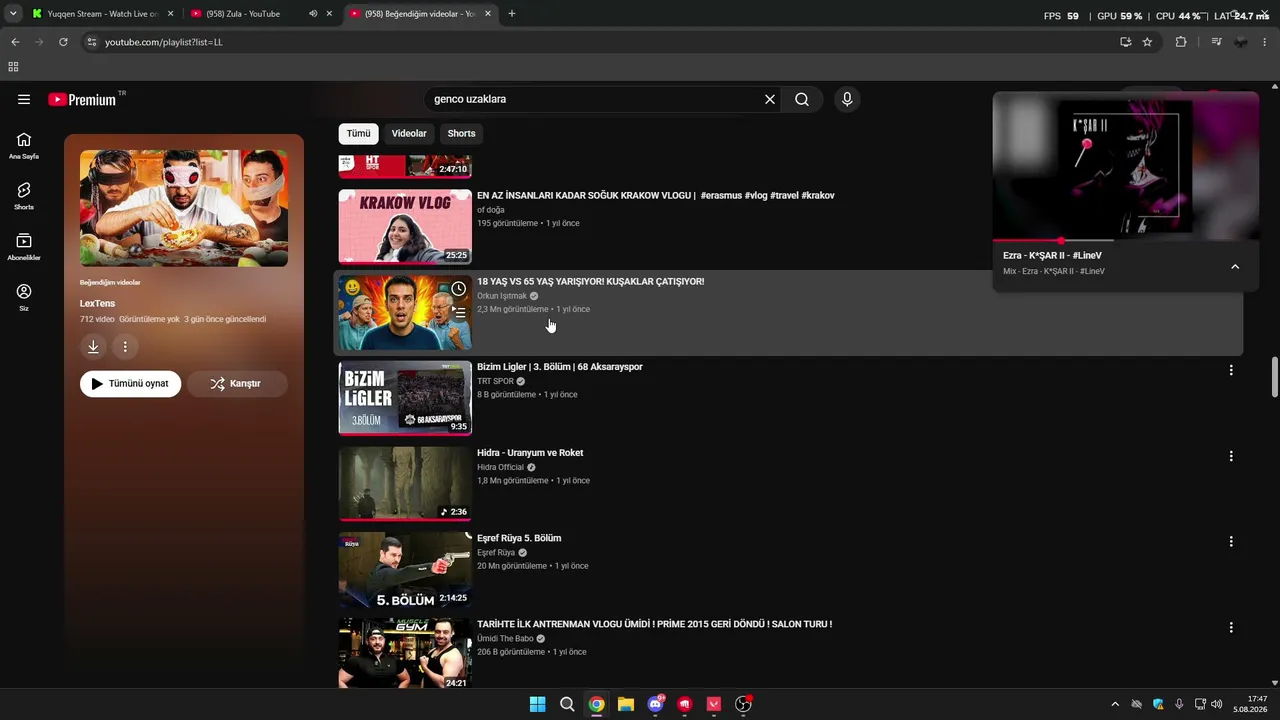
Task: Click the Tümünü oynat button
Action: coord(131,383)
